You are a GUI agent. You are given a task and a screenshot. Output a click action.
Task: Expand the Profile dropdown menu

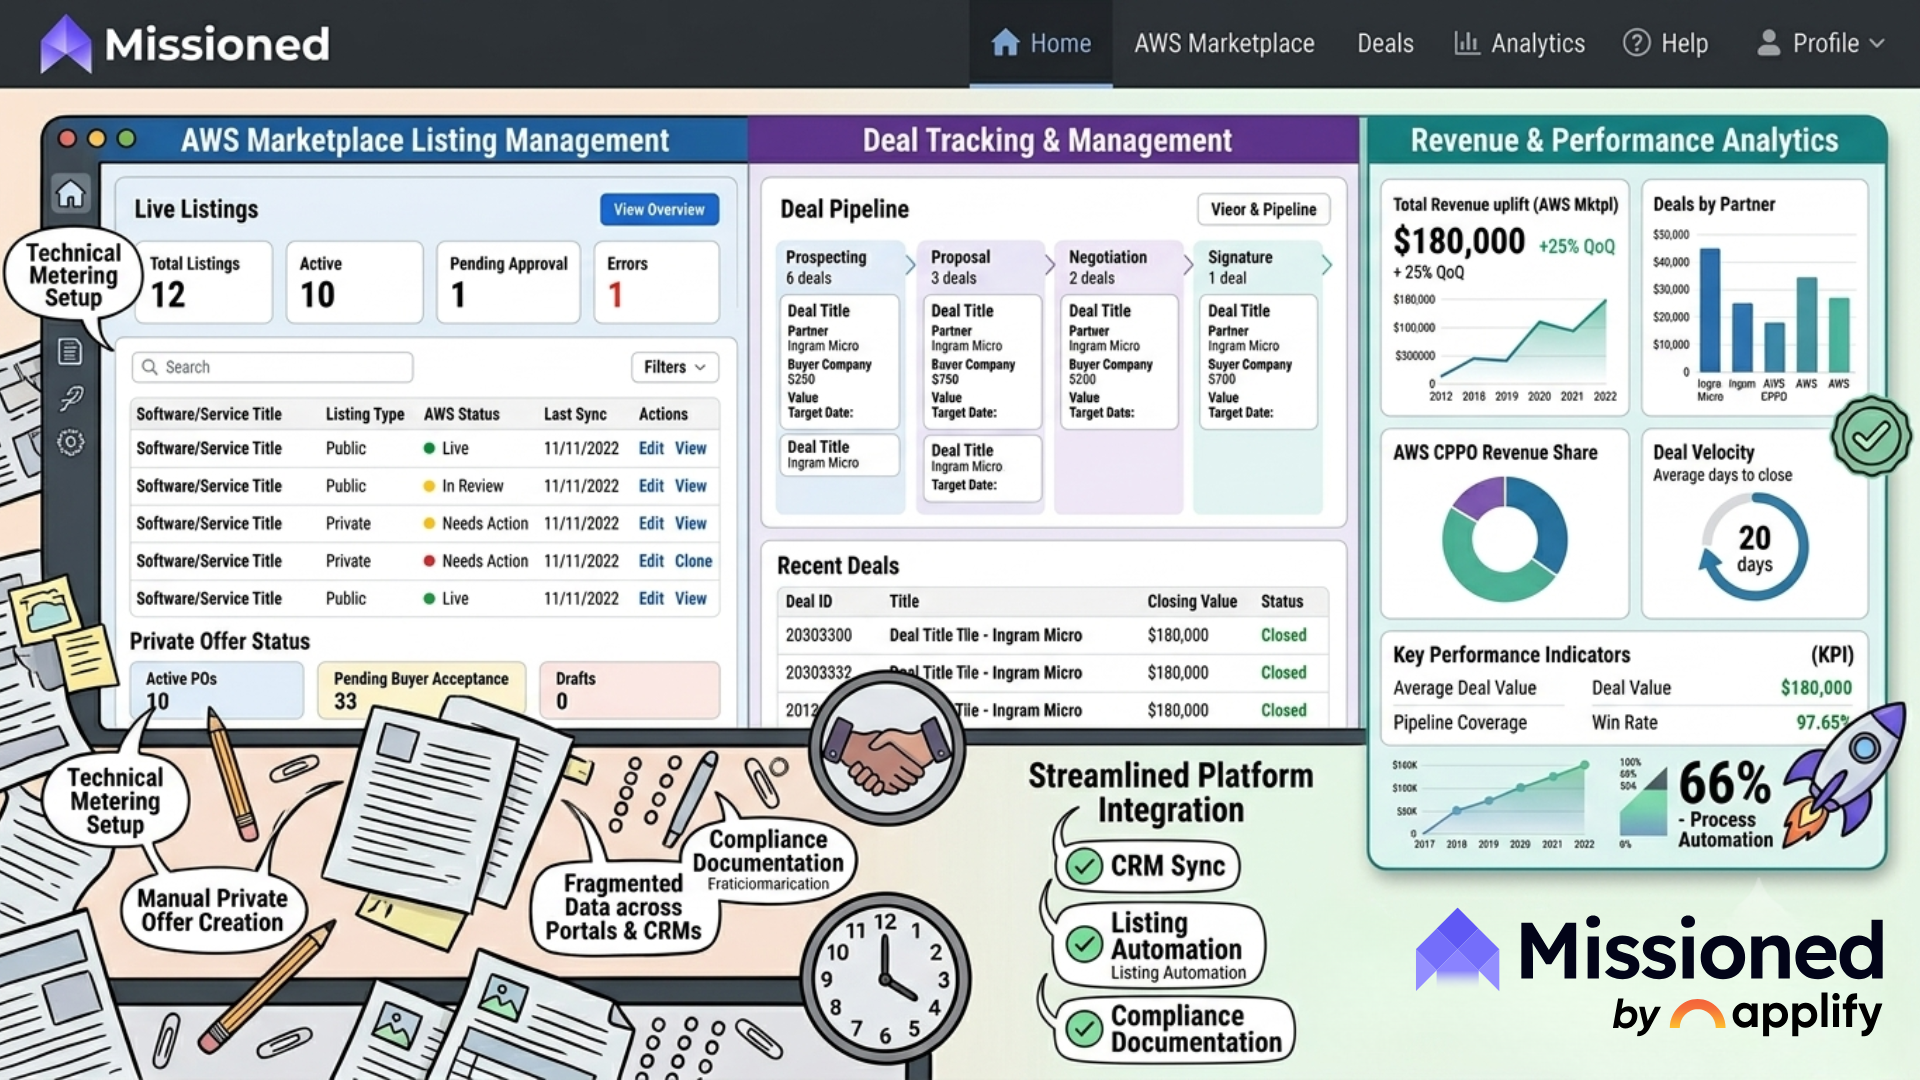tap(1821, 43)
